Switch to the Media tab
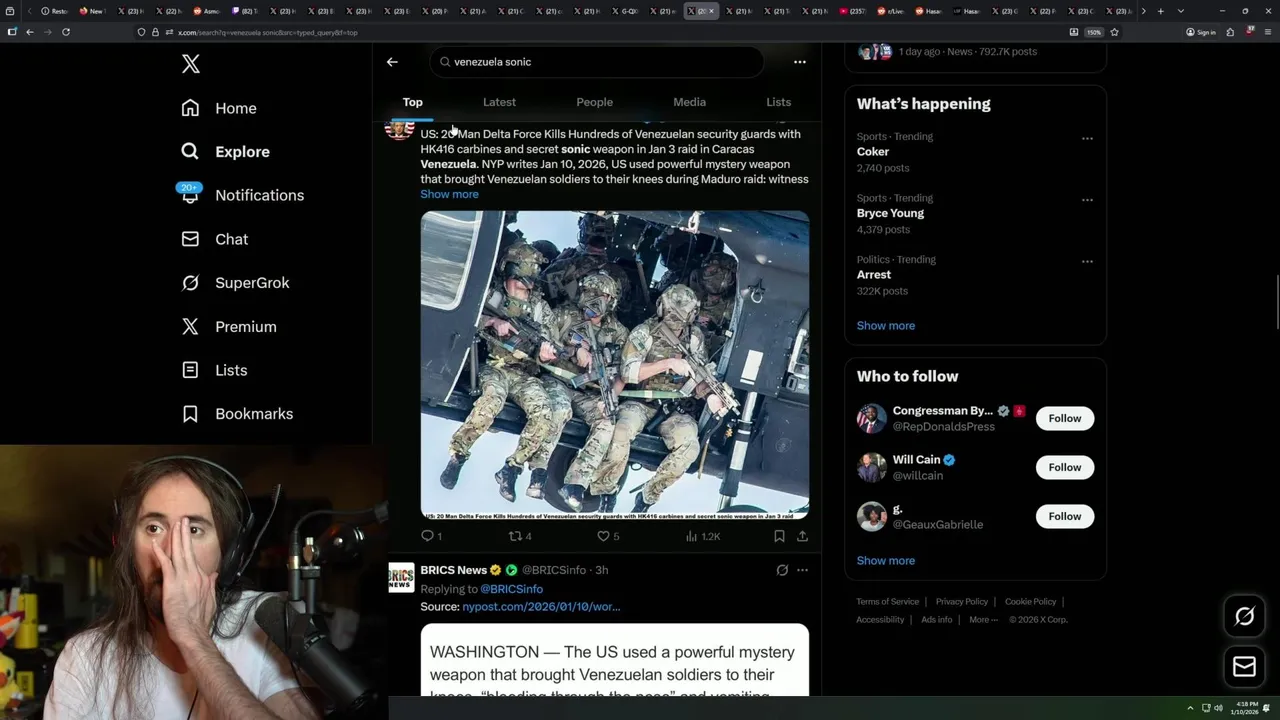 point(689,102)
